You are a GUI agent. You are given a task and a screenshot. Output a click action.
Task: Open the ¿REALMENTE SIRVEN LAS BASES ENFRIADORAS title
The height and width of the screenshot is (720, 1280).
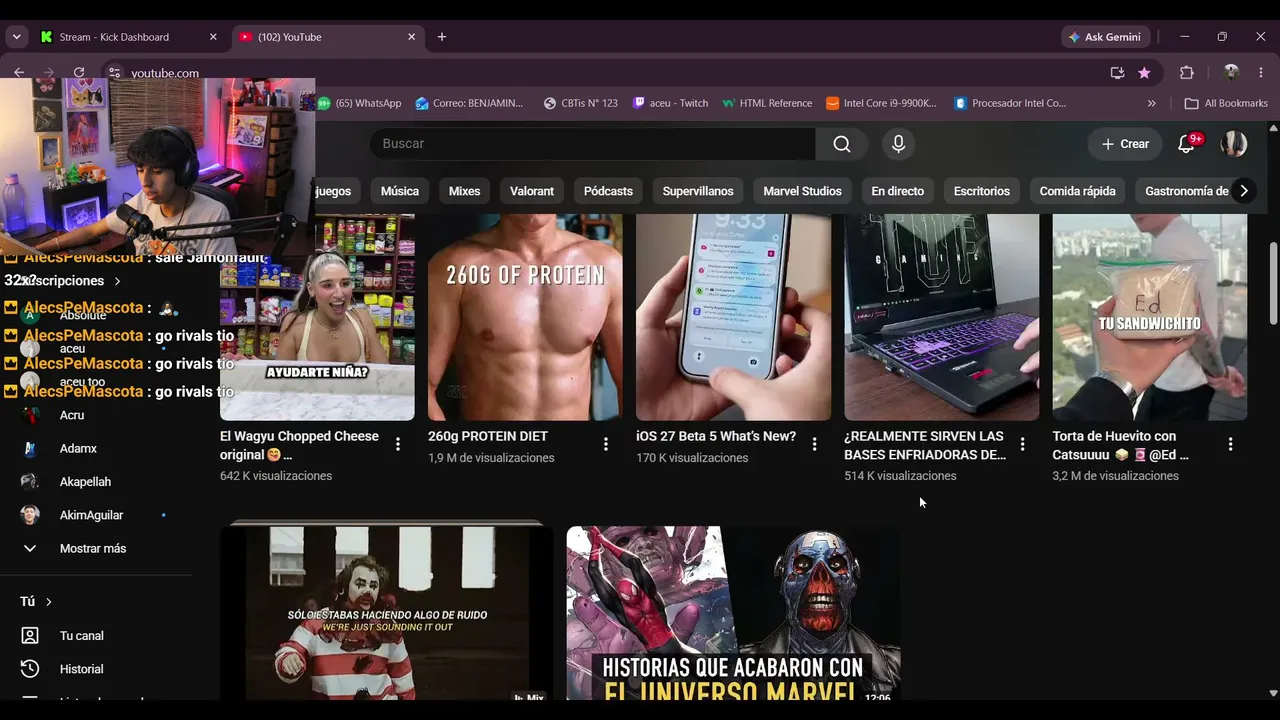point(925,445)
